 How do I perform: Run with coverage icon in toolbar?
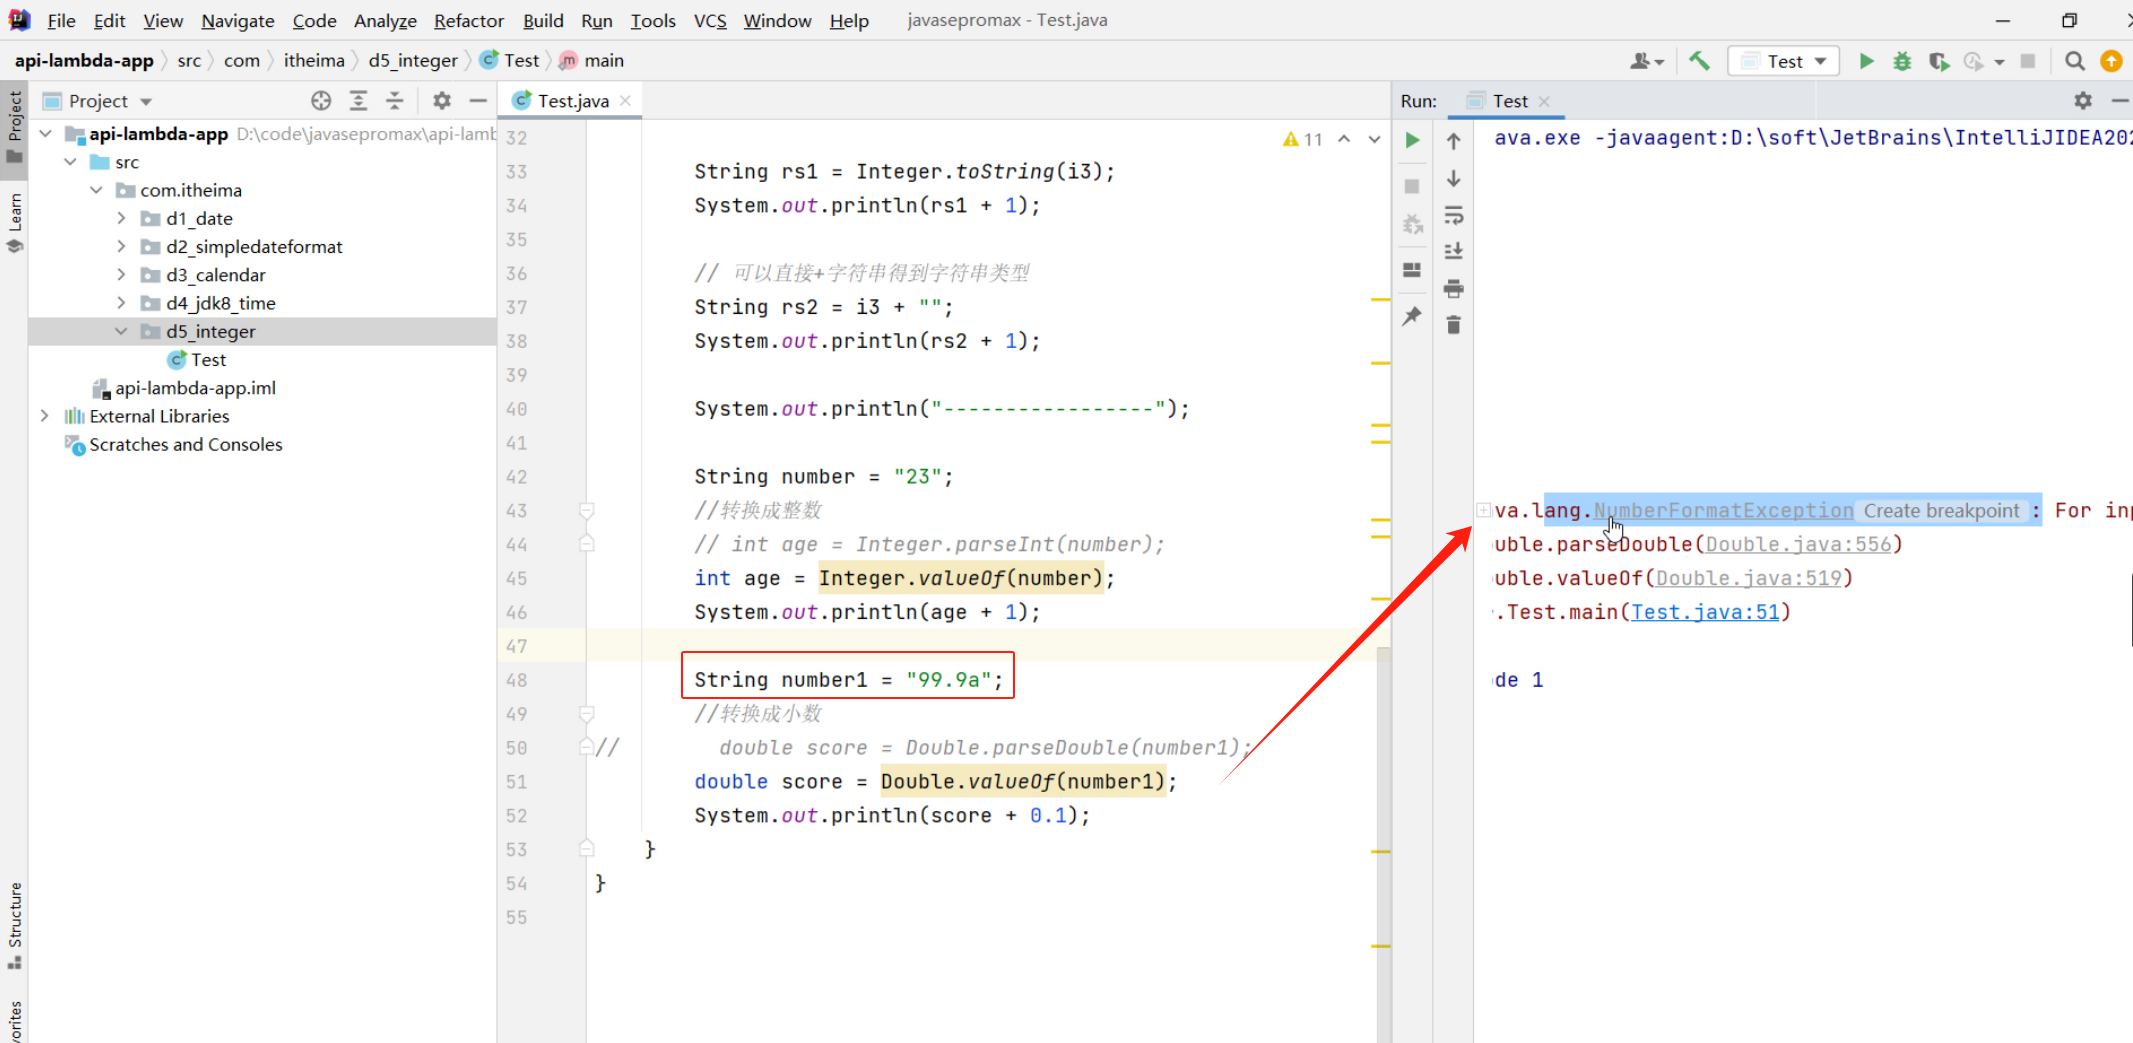click(1938, 61)
